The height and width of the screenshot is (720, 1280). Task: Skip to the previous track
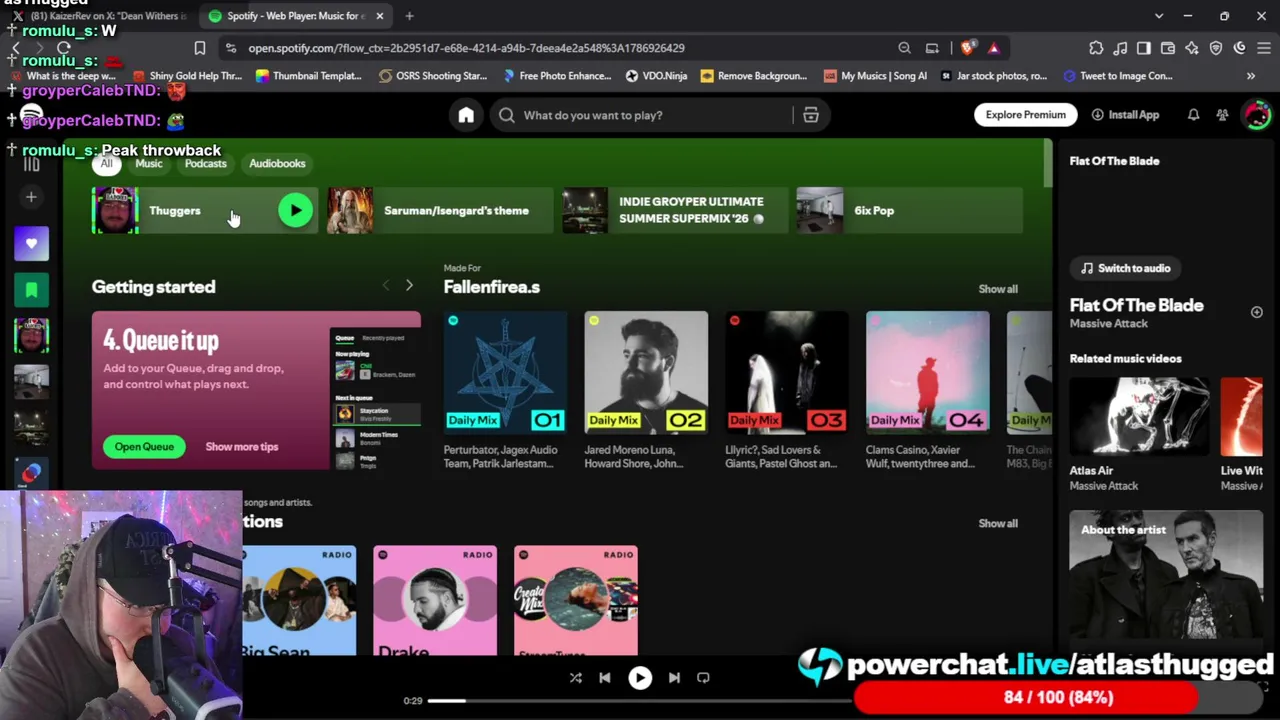click(605, 678)
